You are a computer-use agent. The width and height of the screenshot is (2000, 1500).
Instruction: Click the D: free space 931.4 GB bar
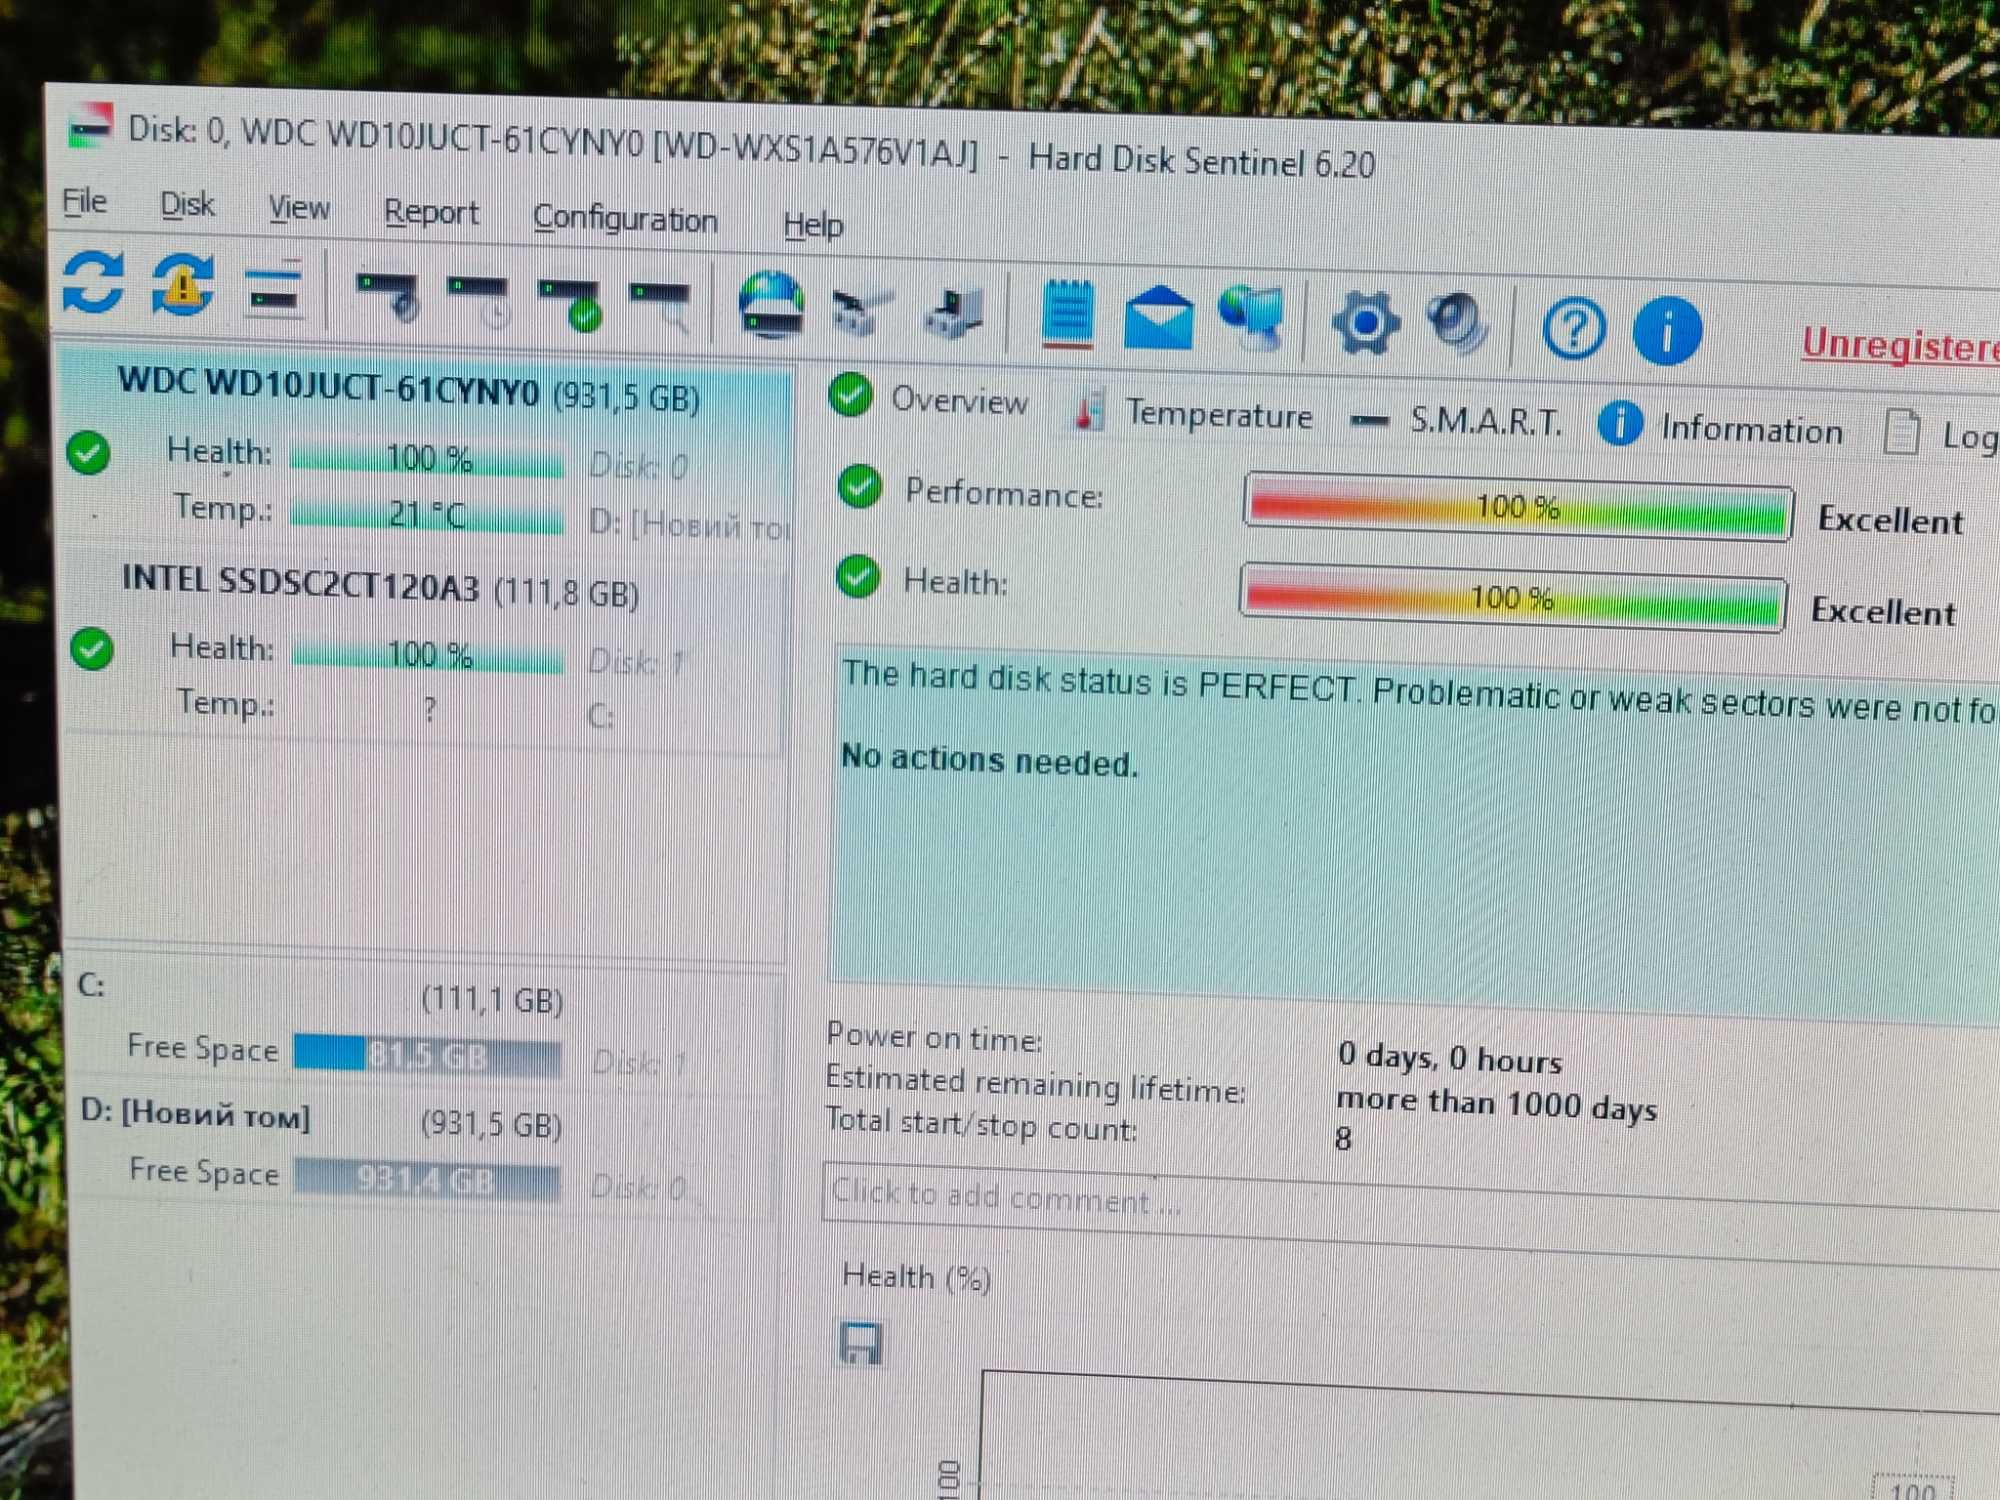[427, 1181]
